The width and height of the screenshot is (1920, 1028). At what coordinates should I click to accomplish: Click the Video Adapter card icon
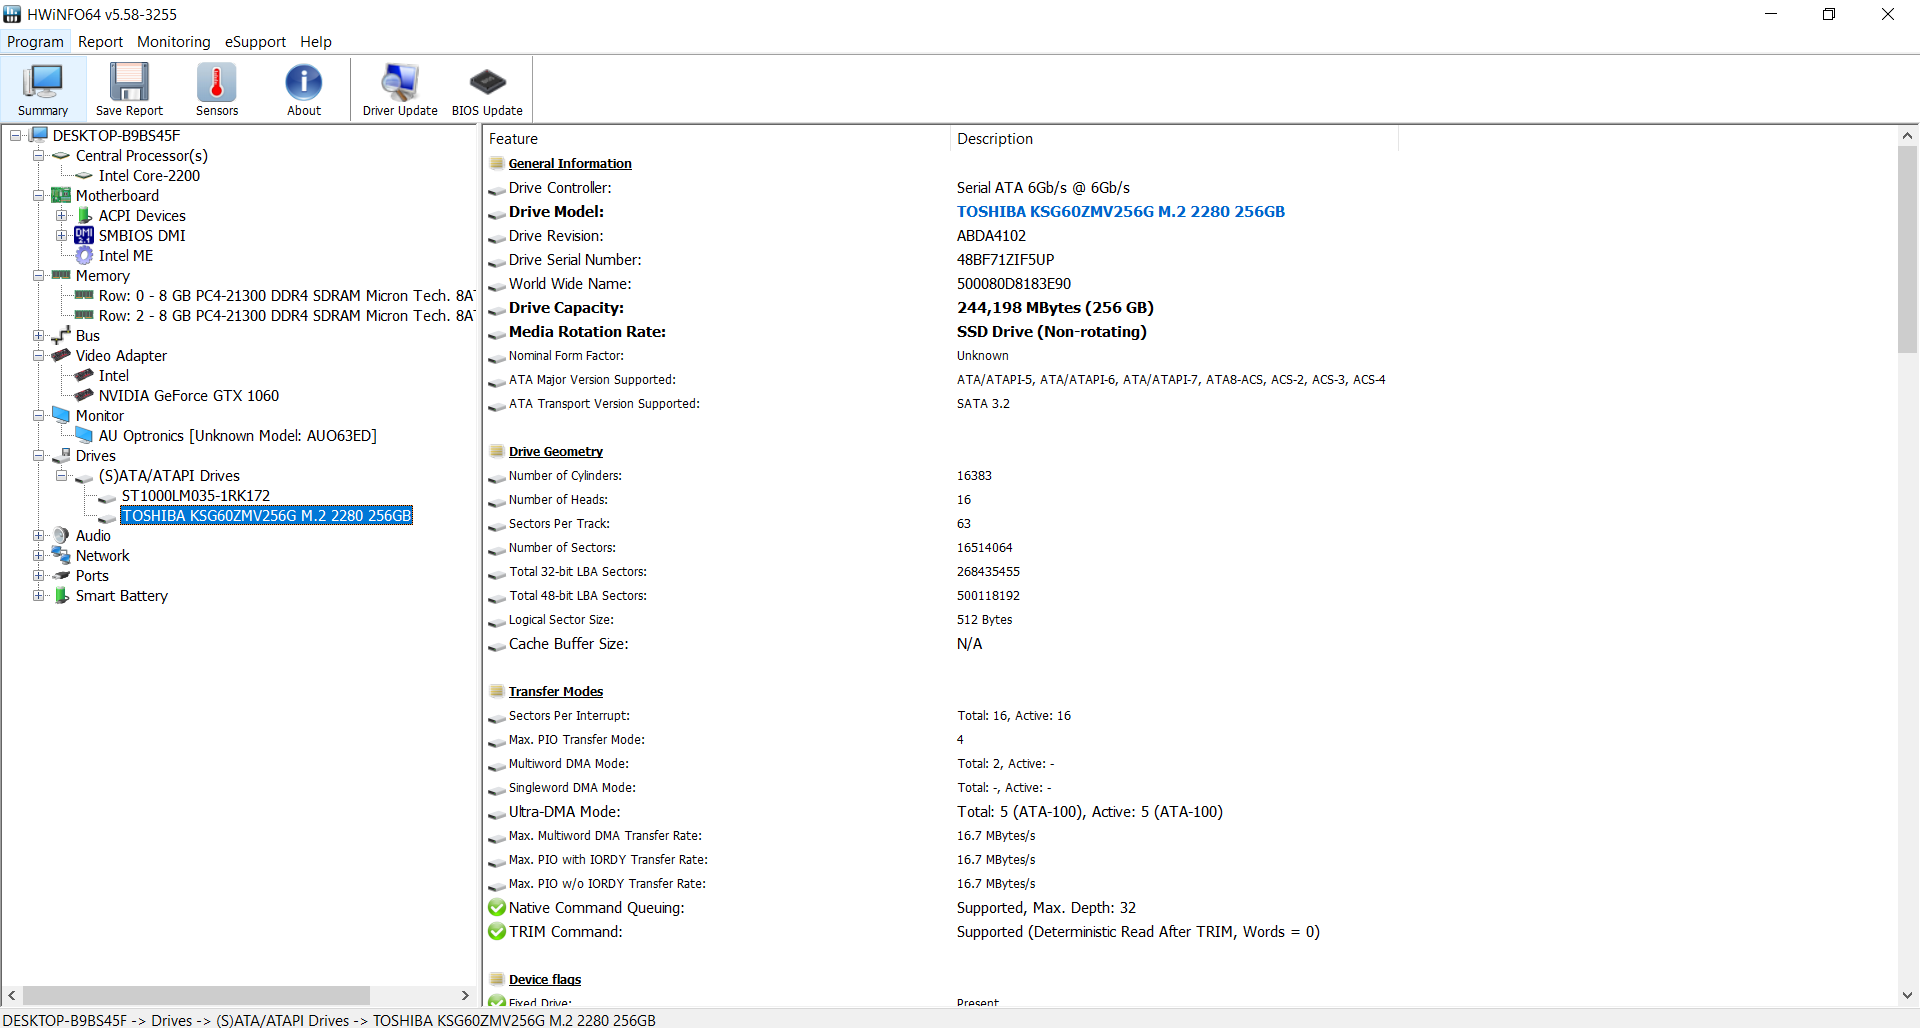(x=61, y=355)
